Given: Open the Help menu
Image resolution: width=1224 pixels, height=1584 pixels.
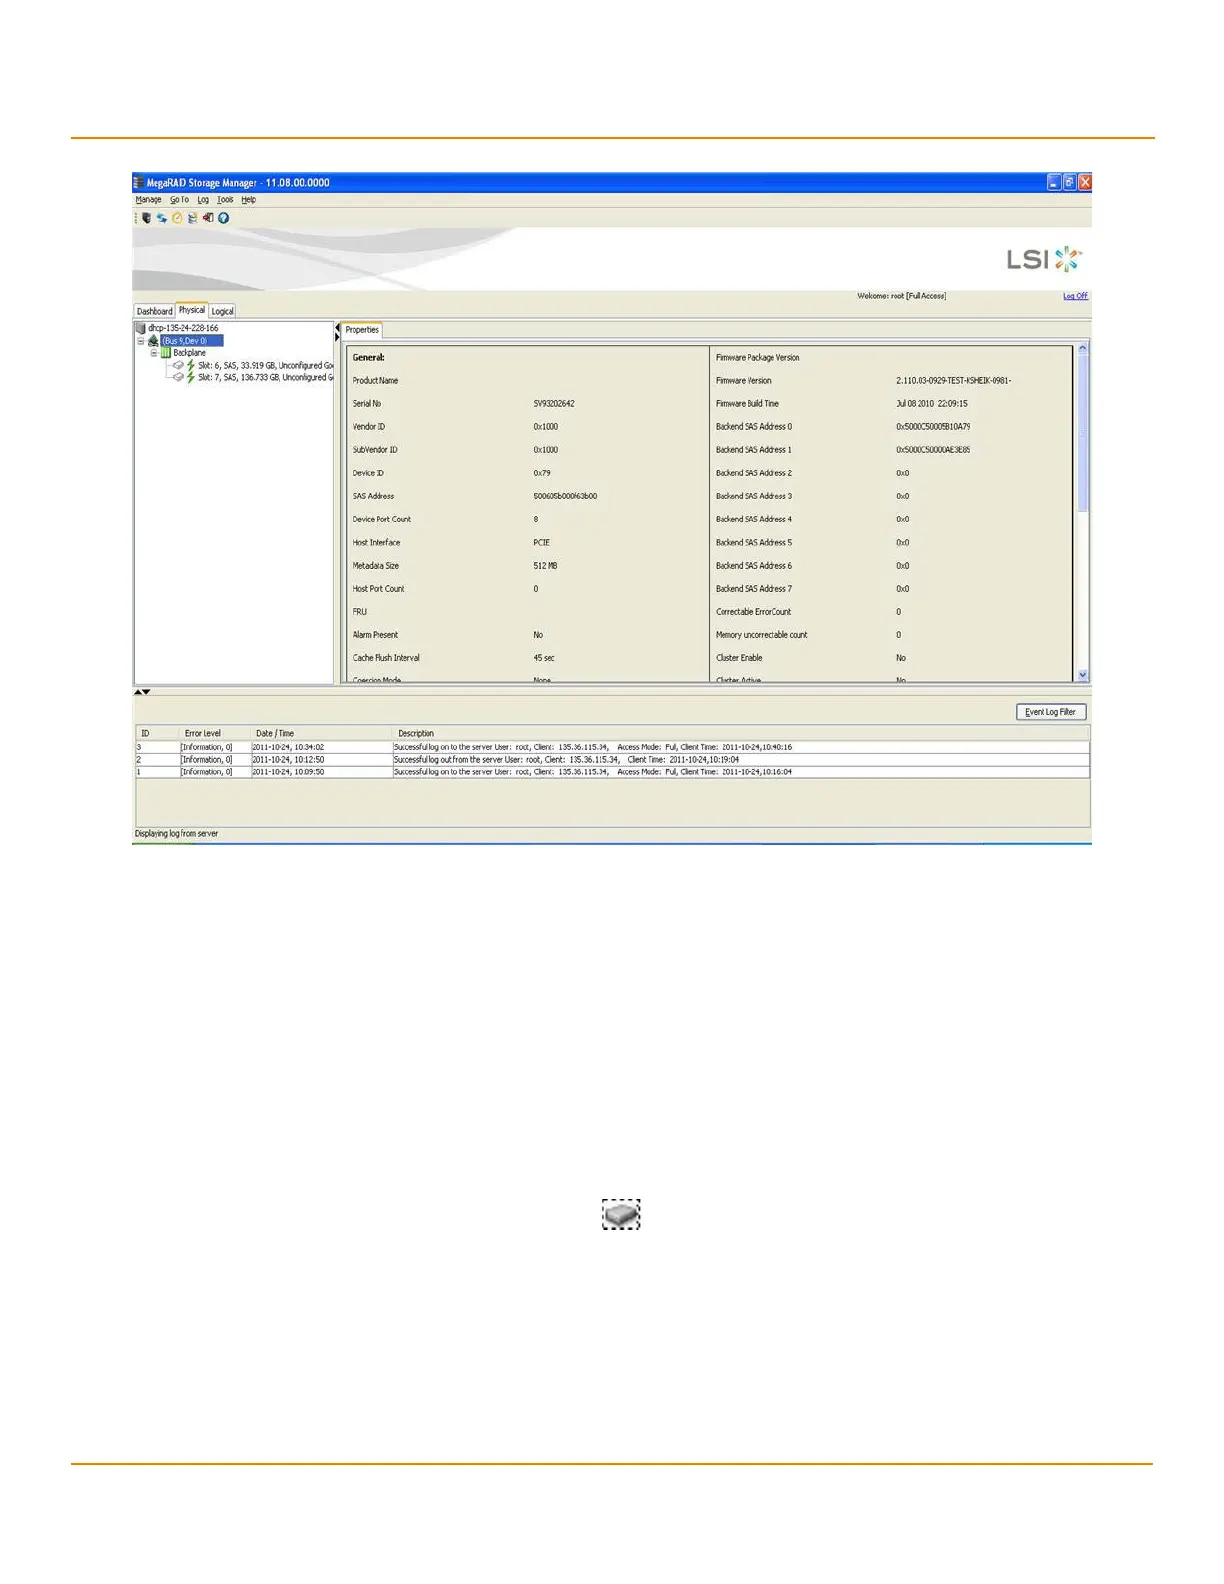Looking at the screenshot, I should (248, 200).
